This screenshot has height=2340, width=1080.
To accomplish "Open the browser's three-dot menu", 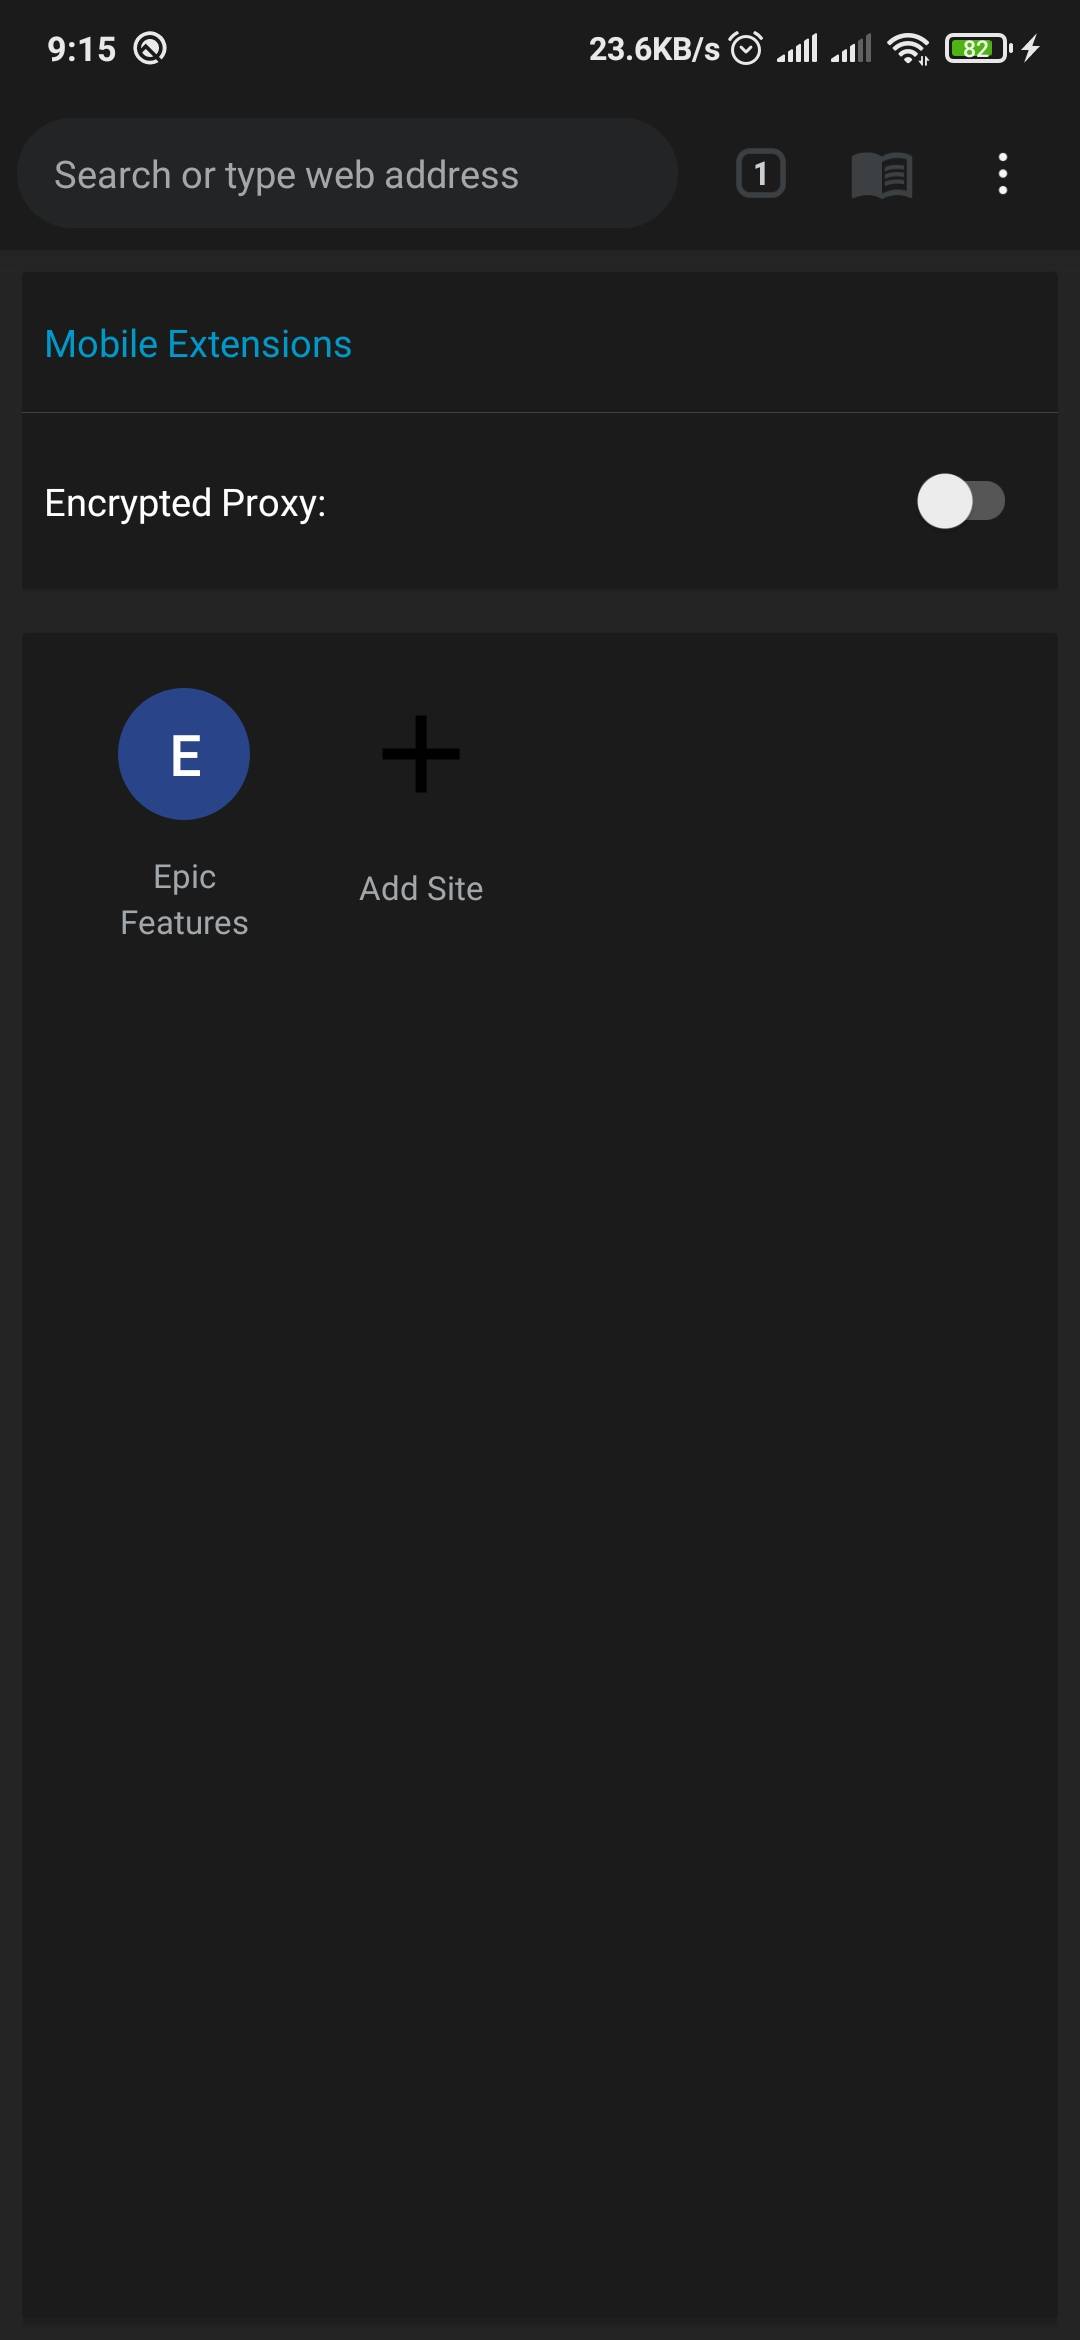I will pos(1002,173).
